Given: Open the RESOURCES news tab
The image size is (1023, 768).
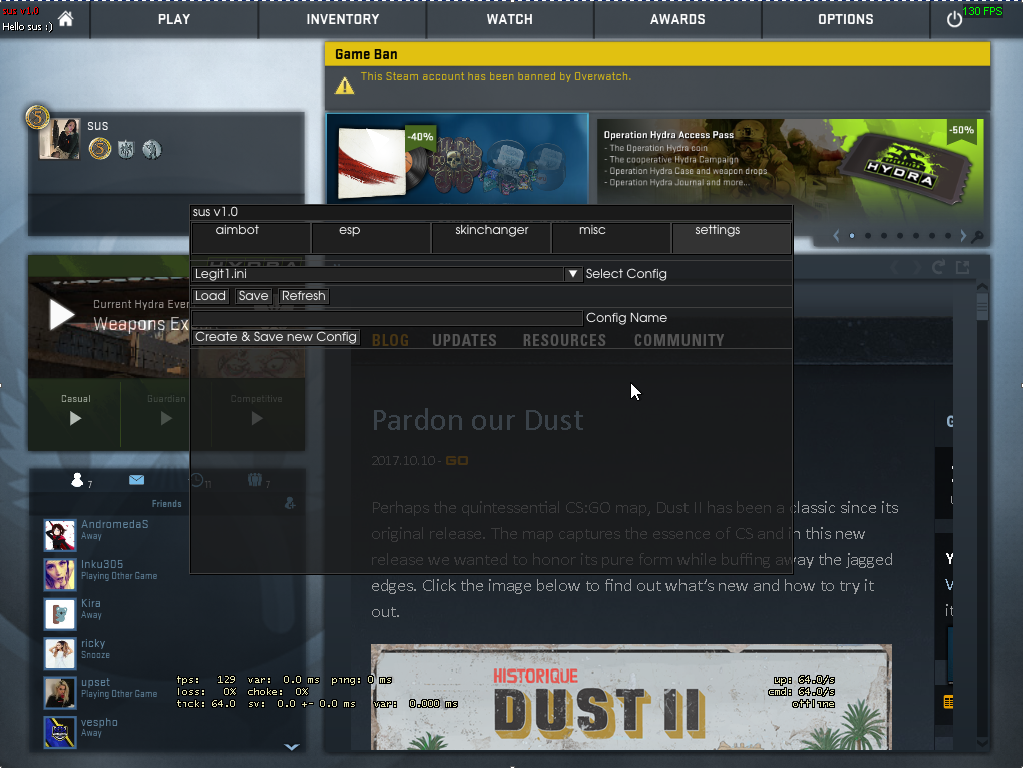Looking at the screenshot, I should pyautogui.click(x=564, y=341).
